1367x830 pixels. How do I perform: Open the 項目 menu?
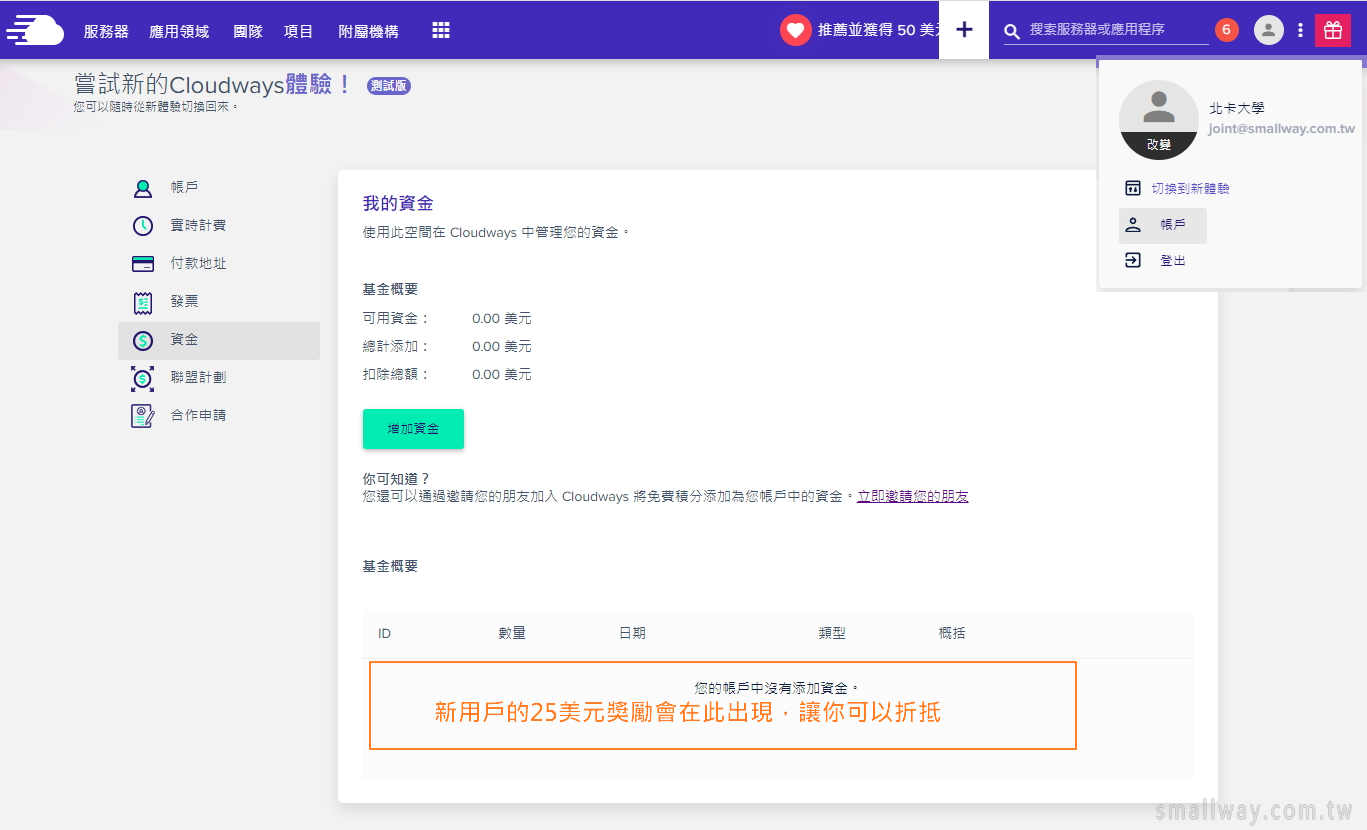coord(298,31)
